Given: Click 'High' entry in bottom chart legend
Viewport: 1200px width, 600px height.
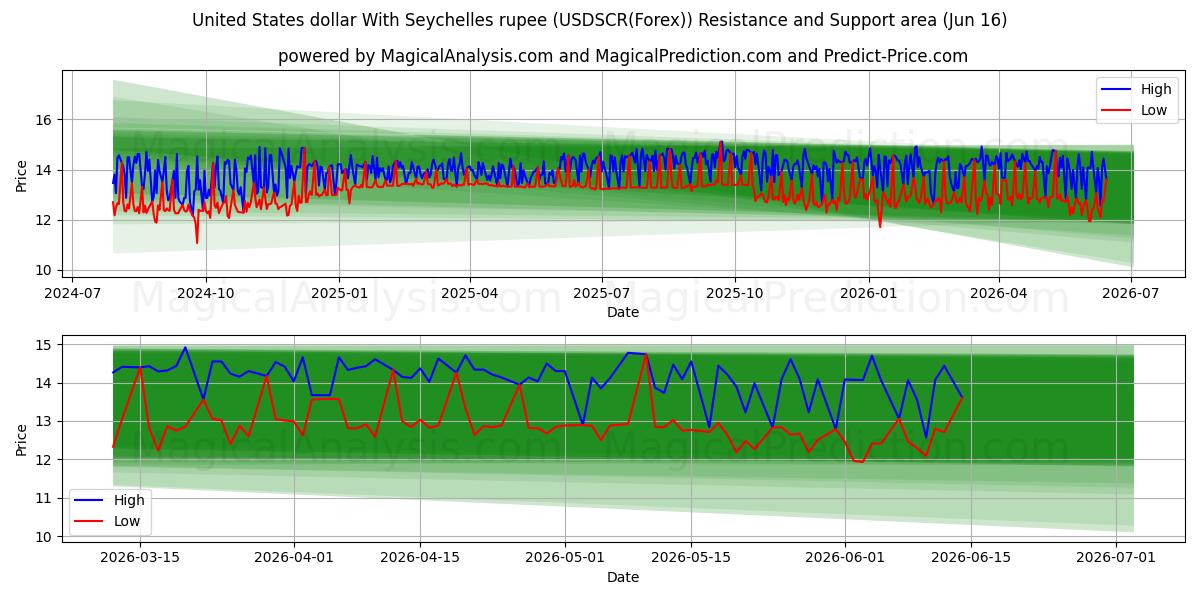Looking at the screenshot, I should coord(129,500).
